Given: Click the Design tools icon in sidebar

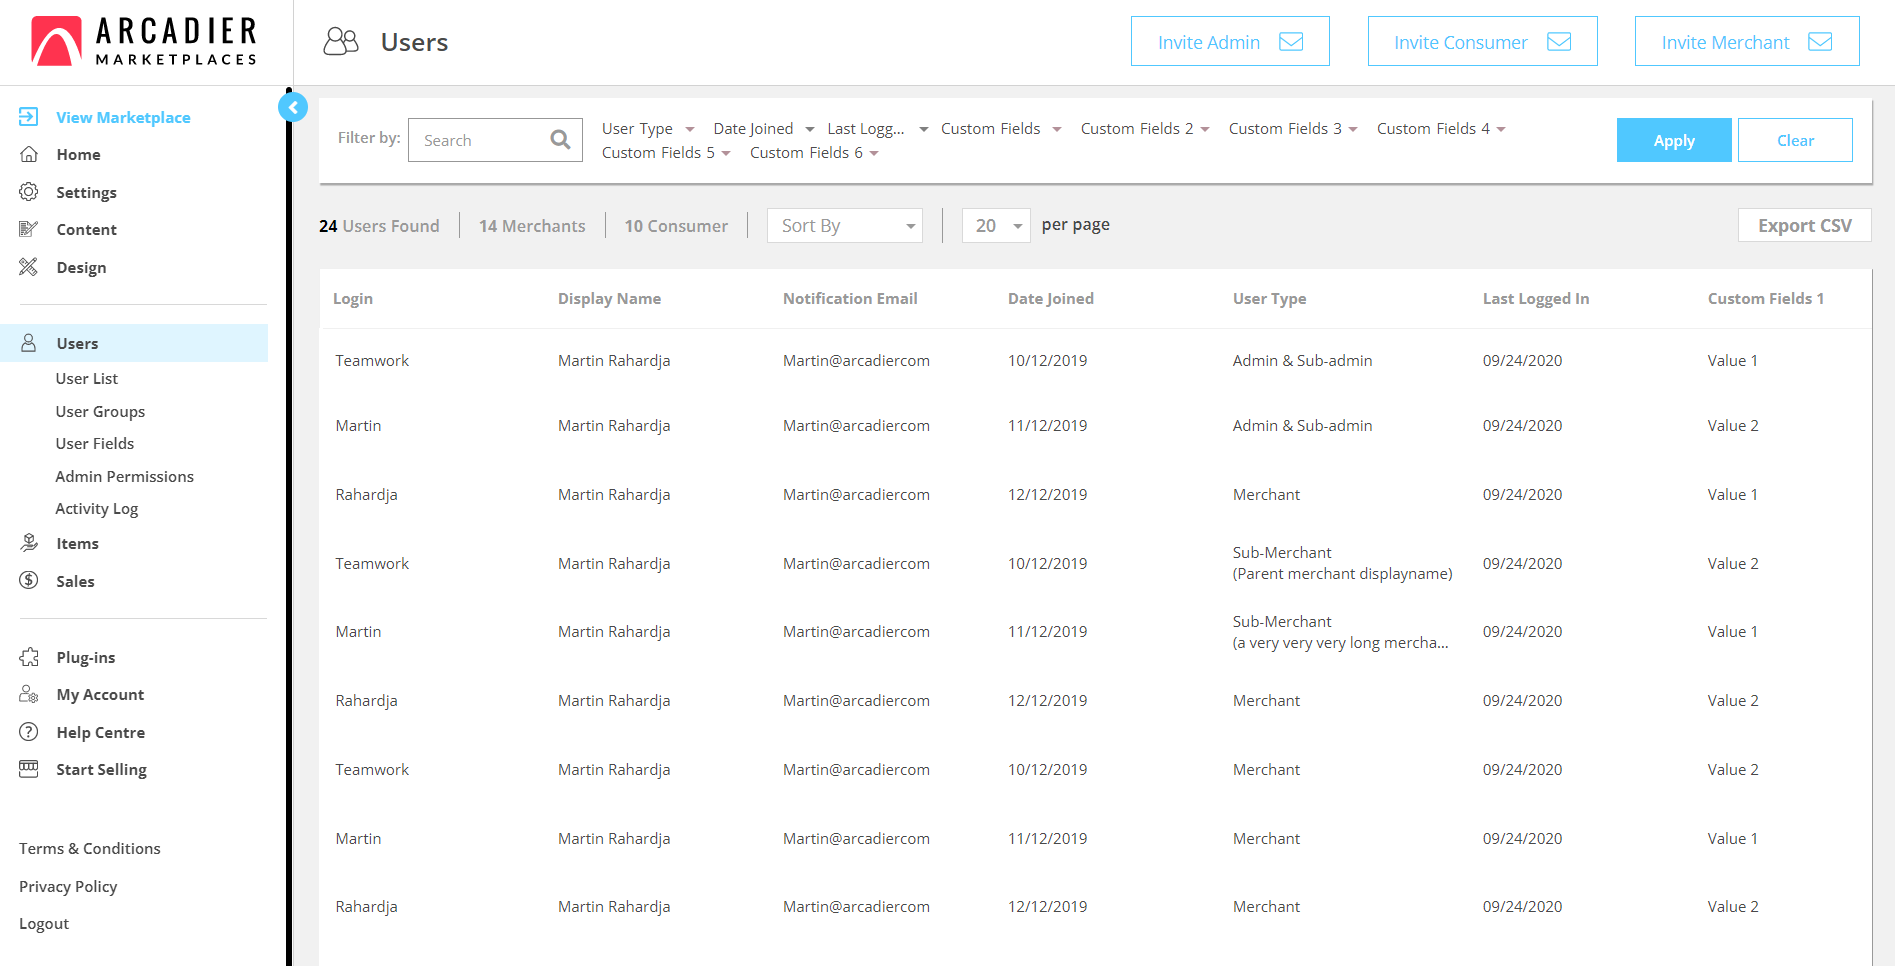Looking at the screenshot, I should (29, 267).
